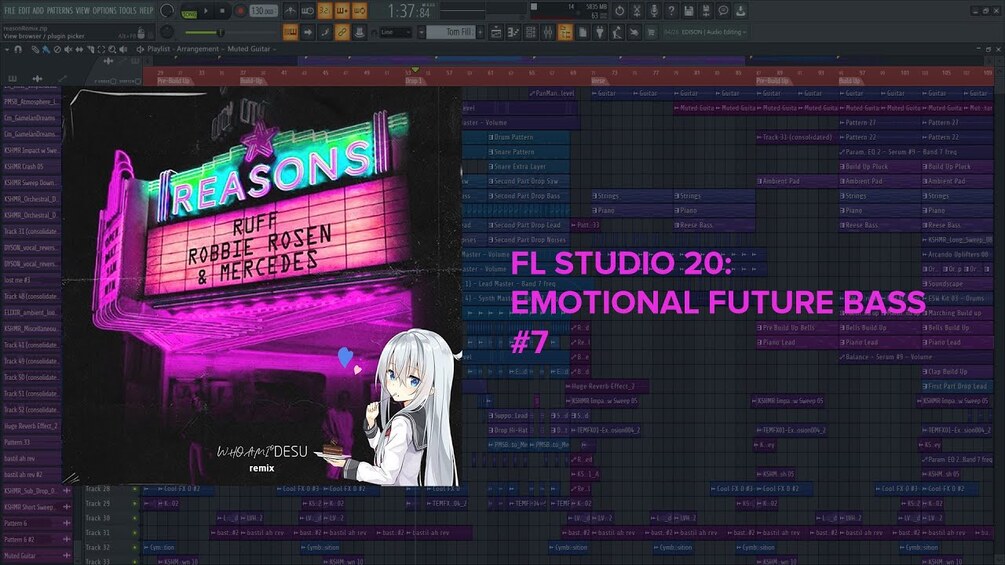Image resolution: width=1005 pixels, height=565 pixels.
Task: Click the Stop transport button
Action: [222, 11]
